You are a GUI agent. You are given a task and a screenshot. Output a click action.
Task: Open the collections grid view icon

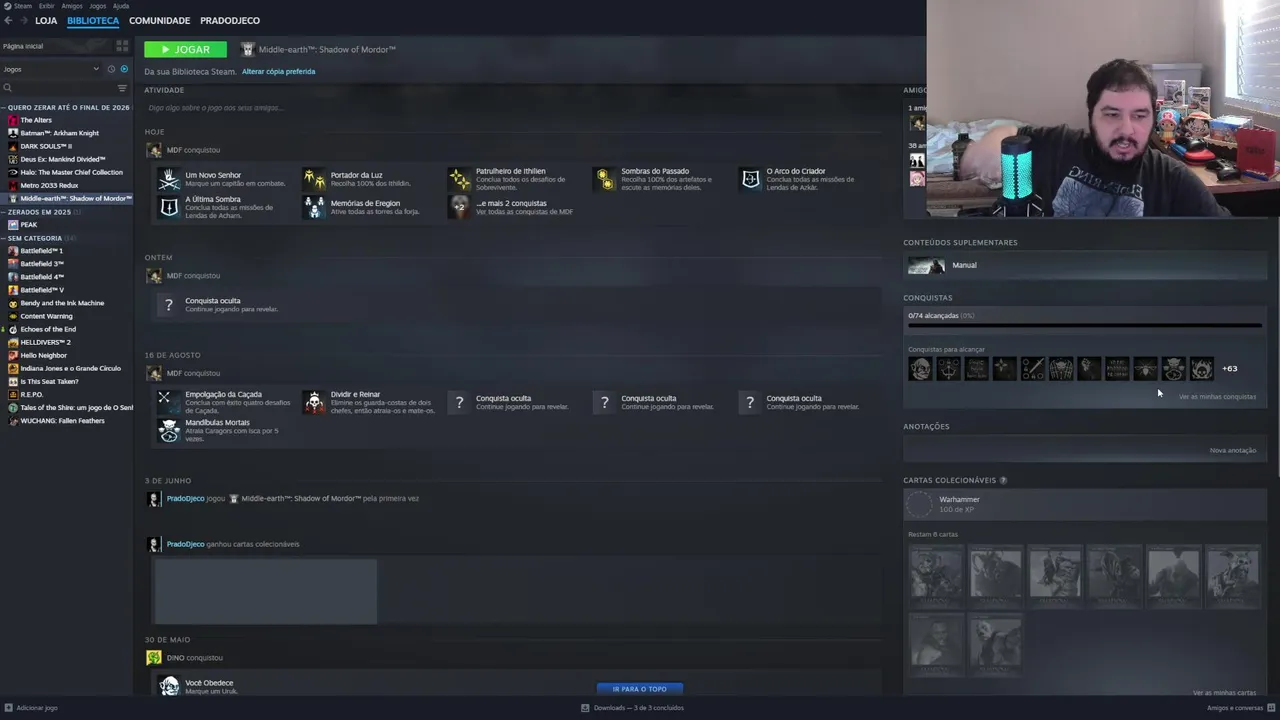click(122, 45)
